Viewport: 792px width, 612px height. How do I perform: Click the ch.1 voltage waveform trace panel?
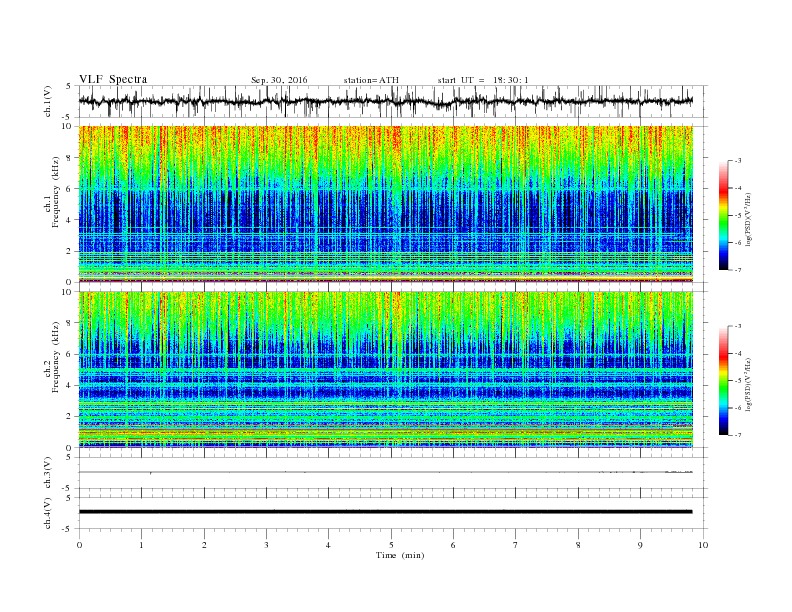coord(393,101)
